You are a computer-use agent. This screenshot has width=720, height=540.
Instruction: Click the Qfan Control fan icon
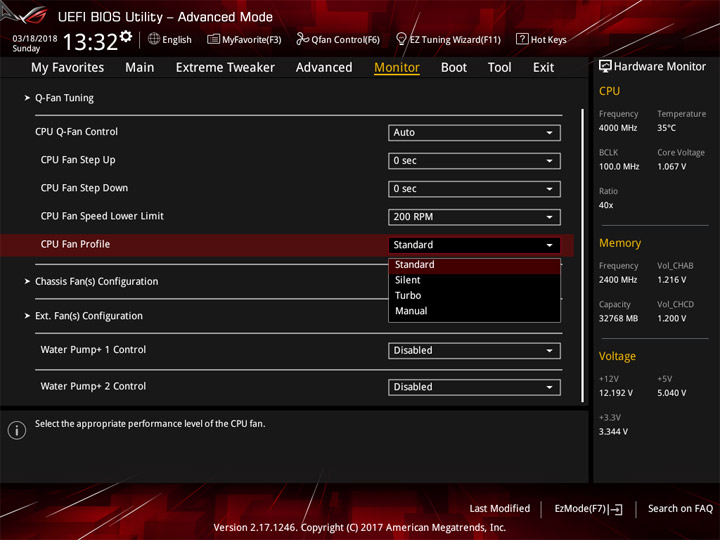coord(302,39)
